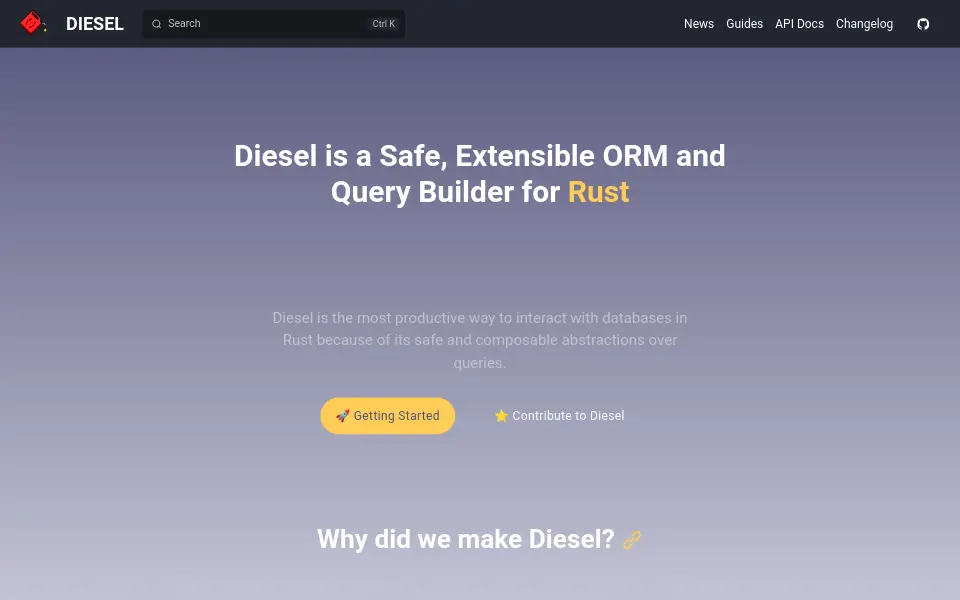Image resolution: width=960 pixels, height=600 pixels.
Task: Click the Getting Started button
Action: [388, 416]
